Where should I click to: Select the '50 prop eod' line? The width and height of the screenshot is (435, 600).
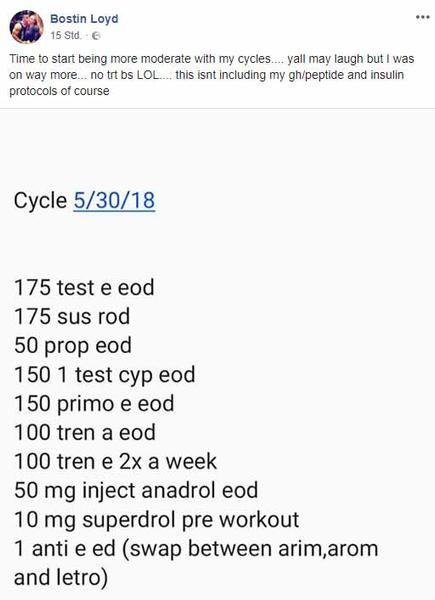(x=73, y=346)
